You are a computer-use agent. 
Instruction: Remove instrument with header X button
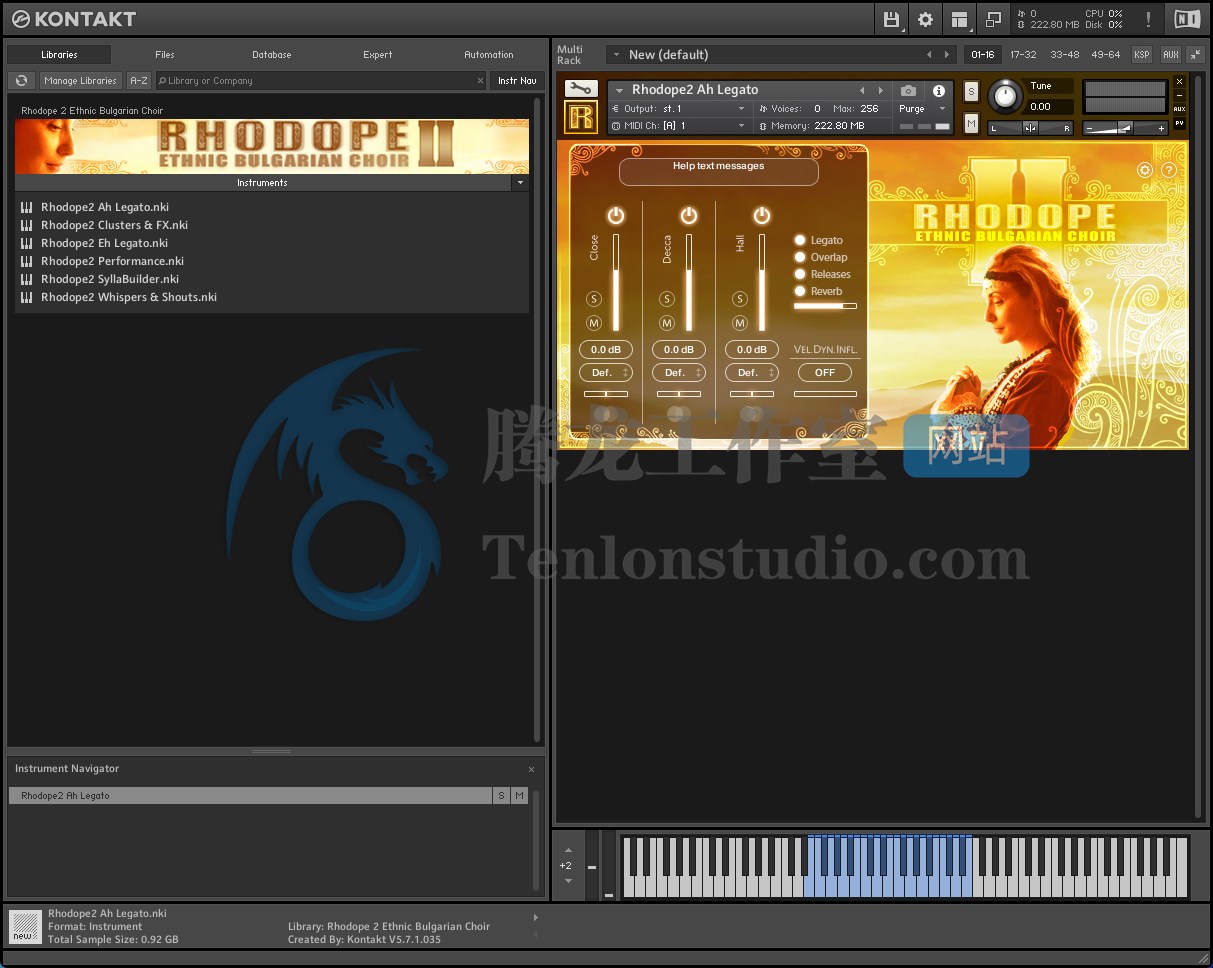[1179, 82]
